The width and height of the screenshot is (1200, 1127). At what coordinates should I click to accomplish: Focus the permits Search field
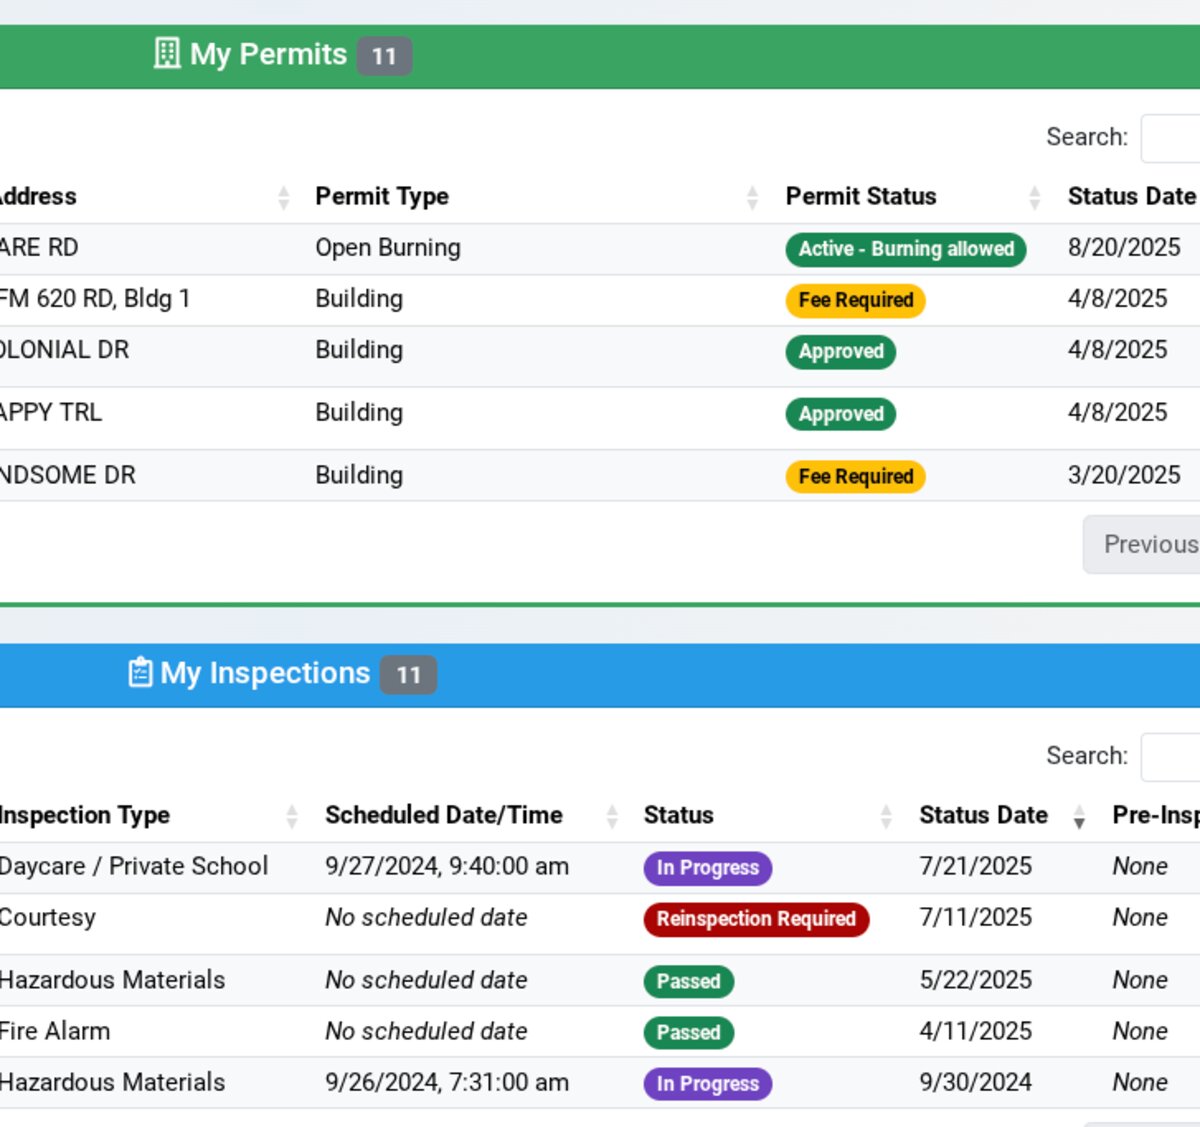(x=1172, y=138)
